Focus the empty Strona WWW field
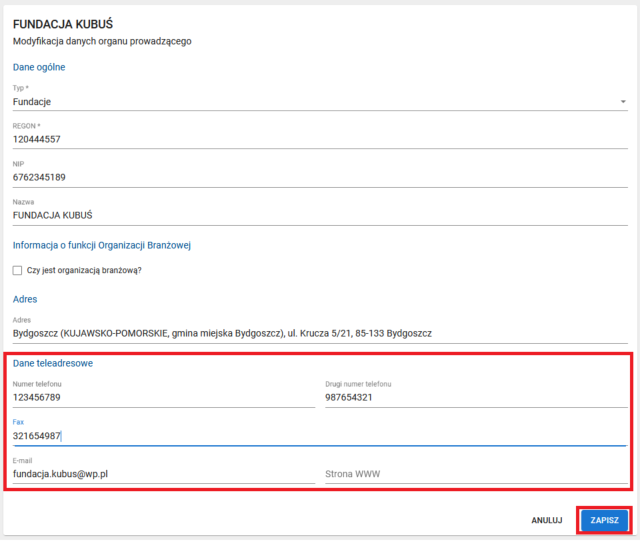This screenshot has height=541, width=640. (x=475, y=474)
